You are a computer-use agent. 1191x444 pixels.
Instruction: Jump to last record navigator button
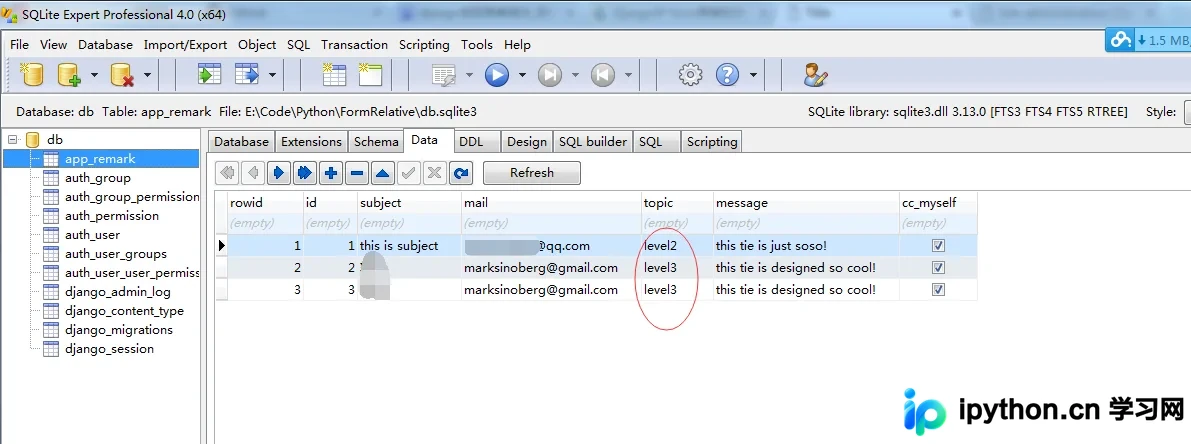[305, 173]
